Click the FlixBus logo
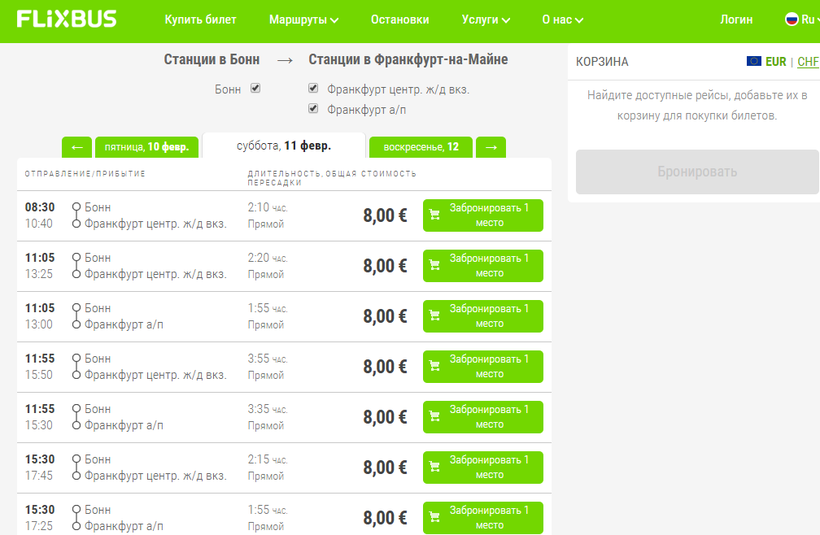The height and width of the screenshot is (535, 820). coord(66,19)
